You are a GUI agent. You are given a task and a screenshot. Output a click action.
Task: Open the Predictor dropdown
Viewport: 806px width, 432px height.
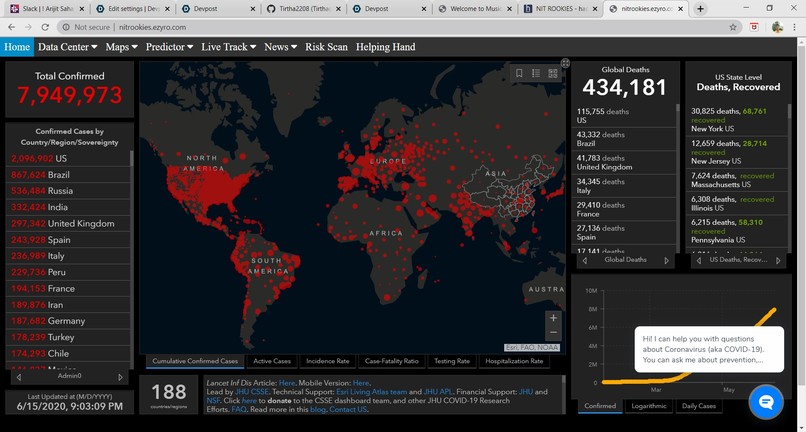[x=170, y=47]
